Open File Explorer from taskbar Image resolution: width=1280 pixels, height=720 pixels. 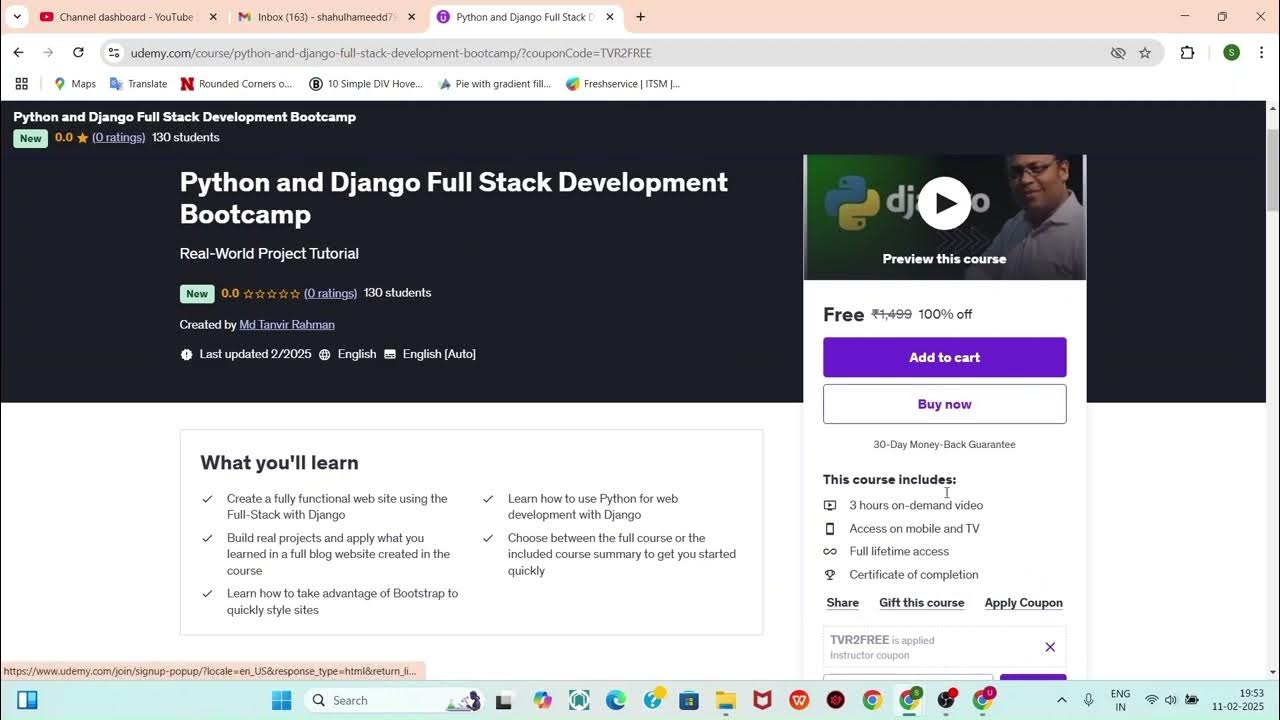[x=725, y=700]
